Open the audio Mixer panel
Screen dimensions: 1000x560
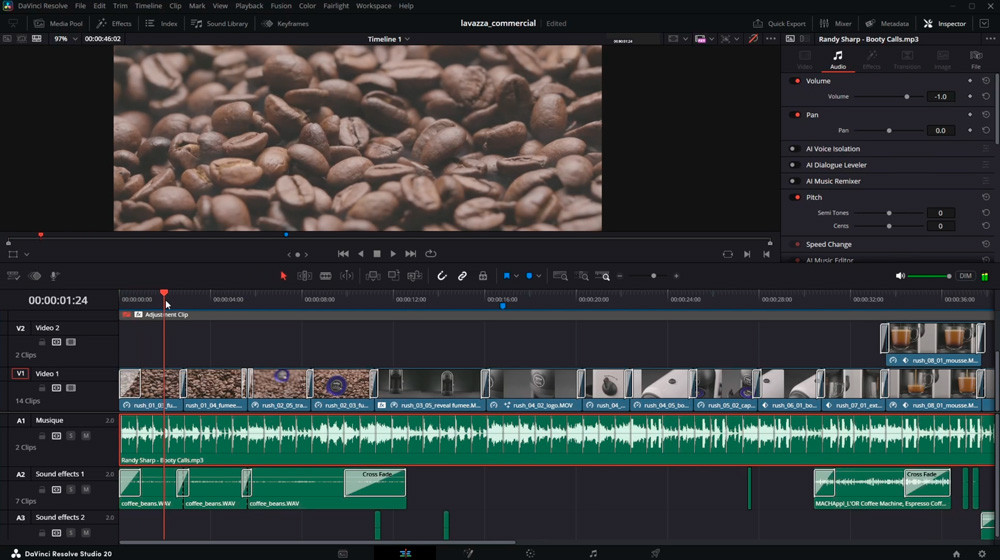[835, 24]
